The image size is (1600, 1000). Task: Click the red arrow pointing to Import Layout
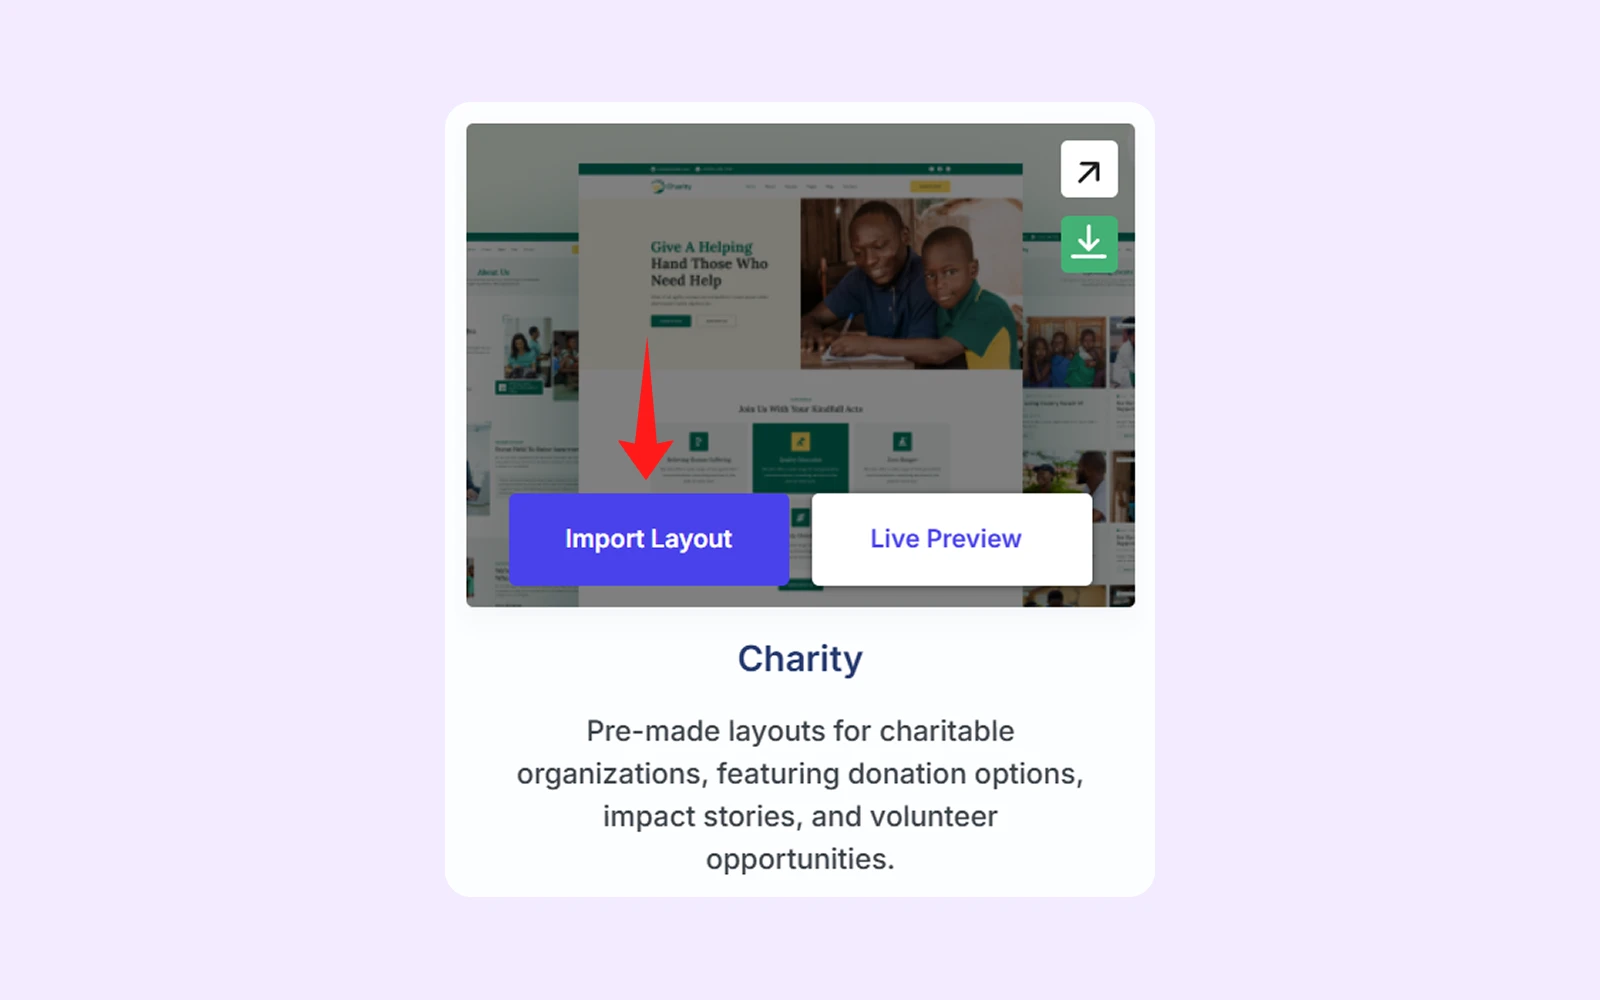point(646,410)
